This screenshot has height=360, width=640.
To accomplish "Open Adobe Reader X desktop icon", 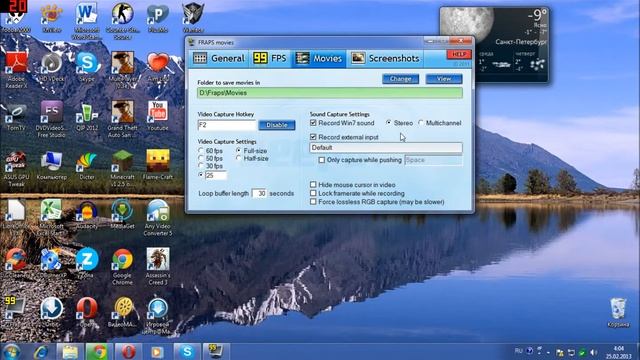I will 16,69.
